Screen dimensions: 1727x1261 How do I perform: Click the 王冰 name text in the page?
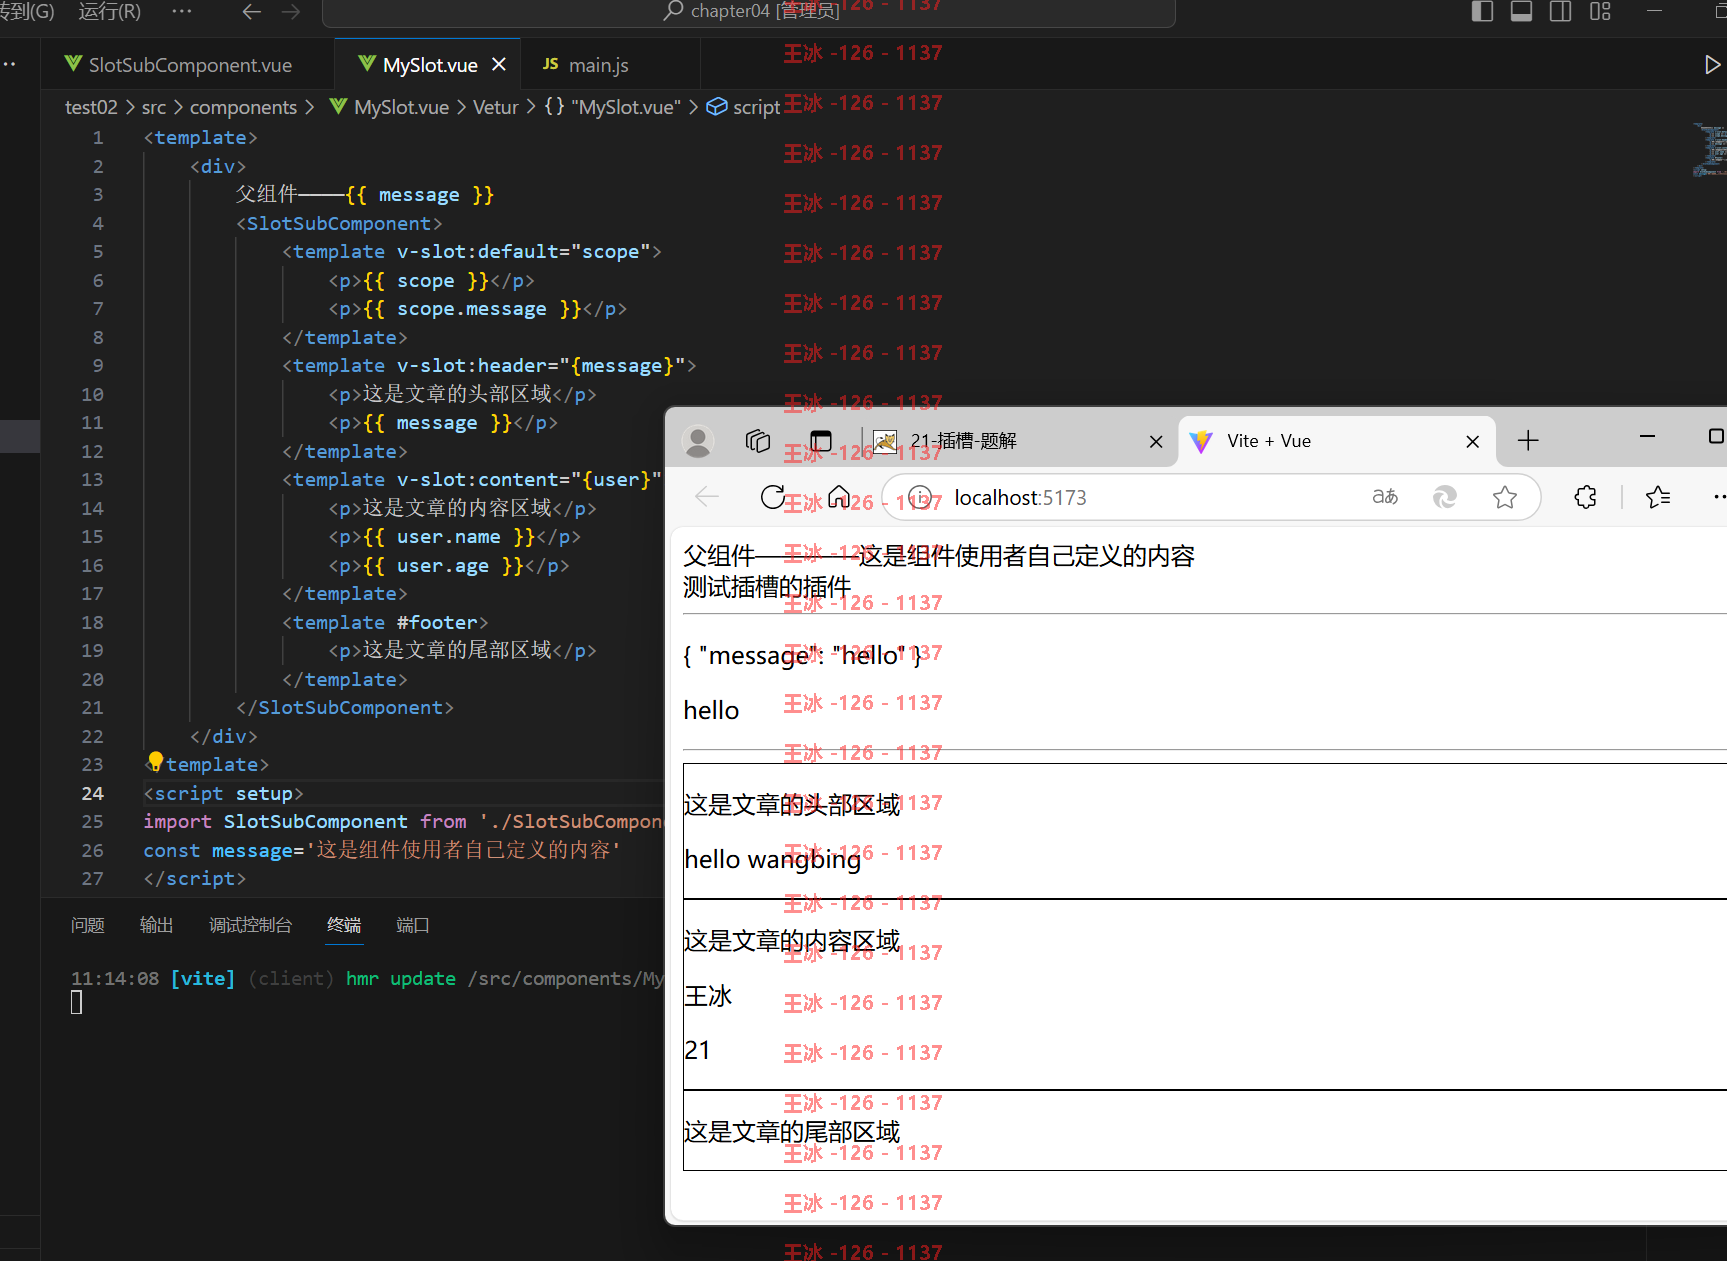(x=708, y=996)
